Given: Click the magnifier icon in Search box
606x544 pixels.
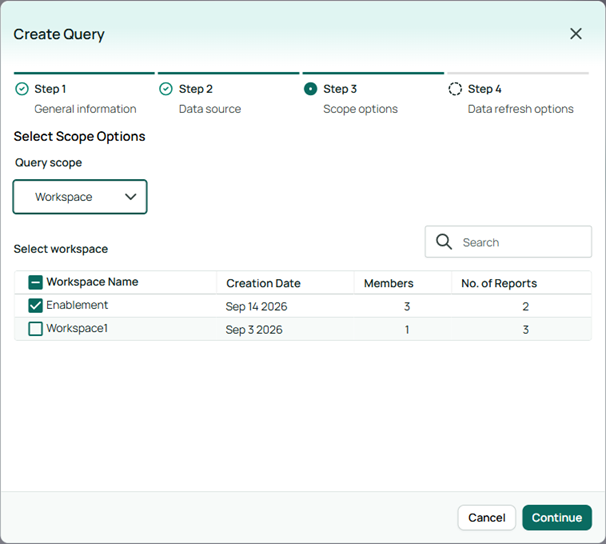Looking at the screenshot, I should pyautogui.click(x=444, y=242).
